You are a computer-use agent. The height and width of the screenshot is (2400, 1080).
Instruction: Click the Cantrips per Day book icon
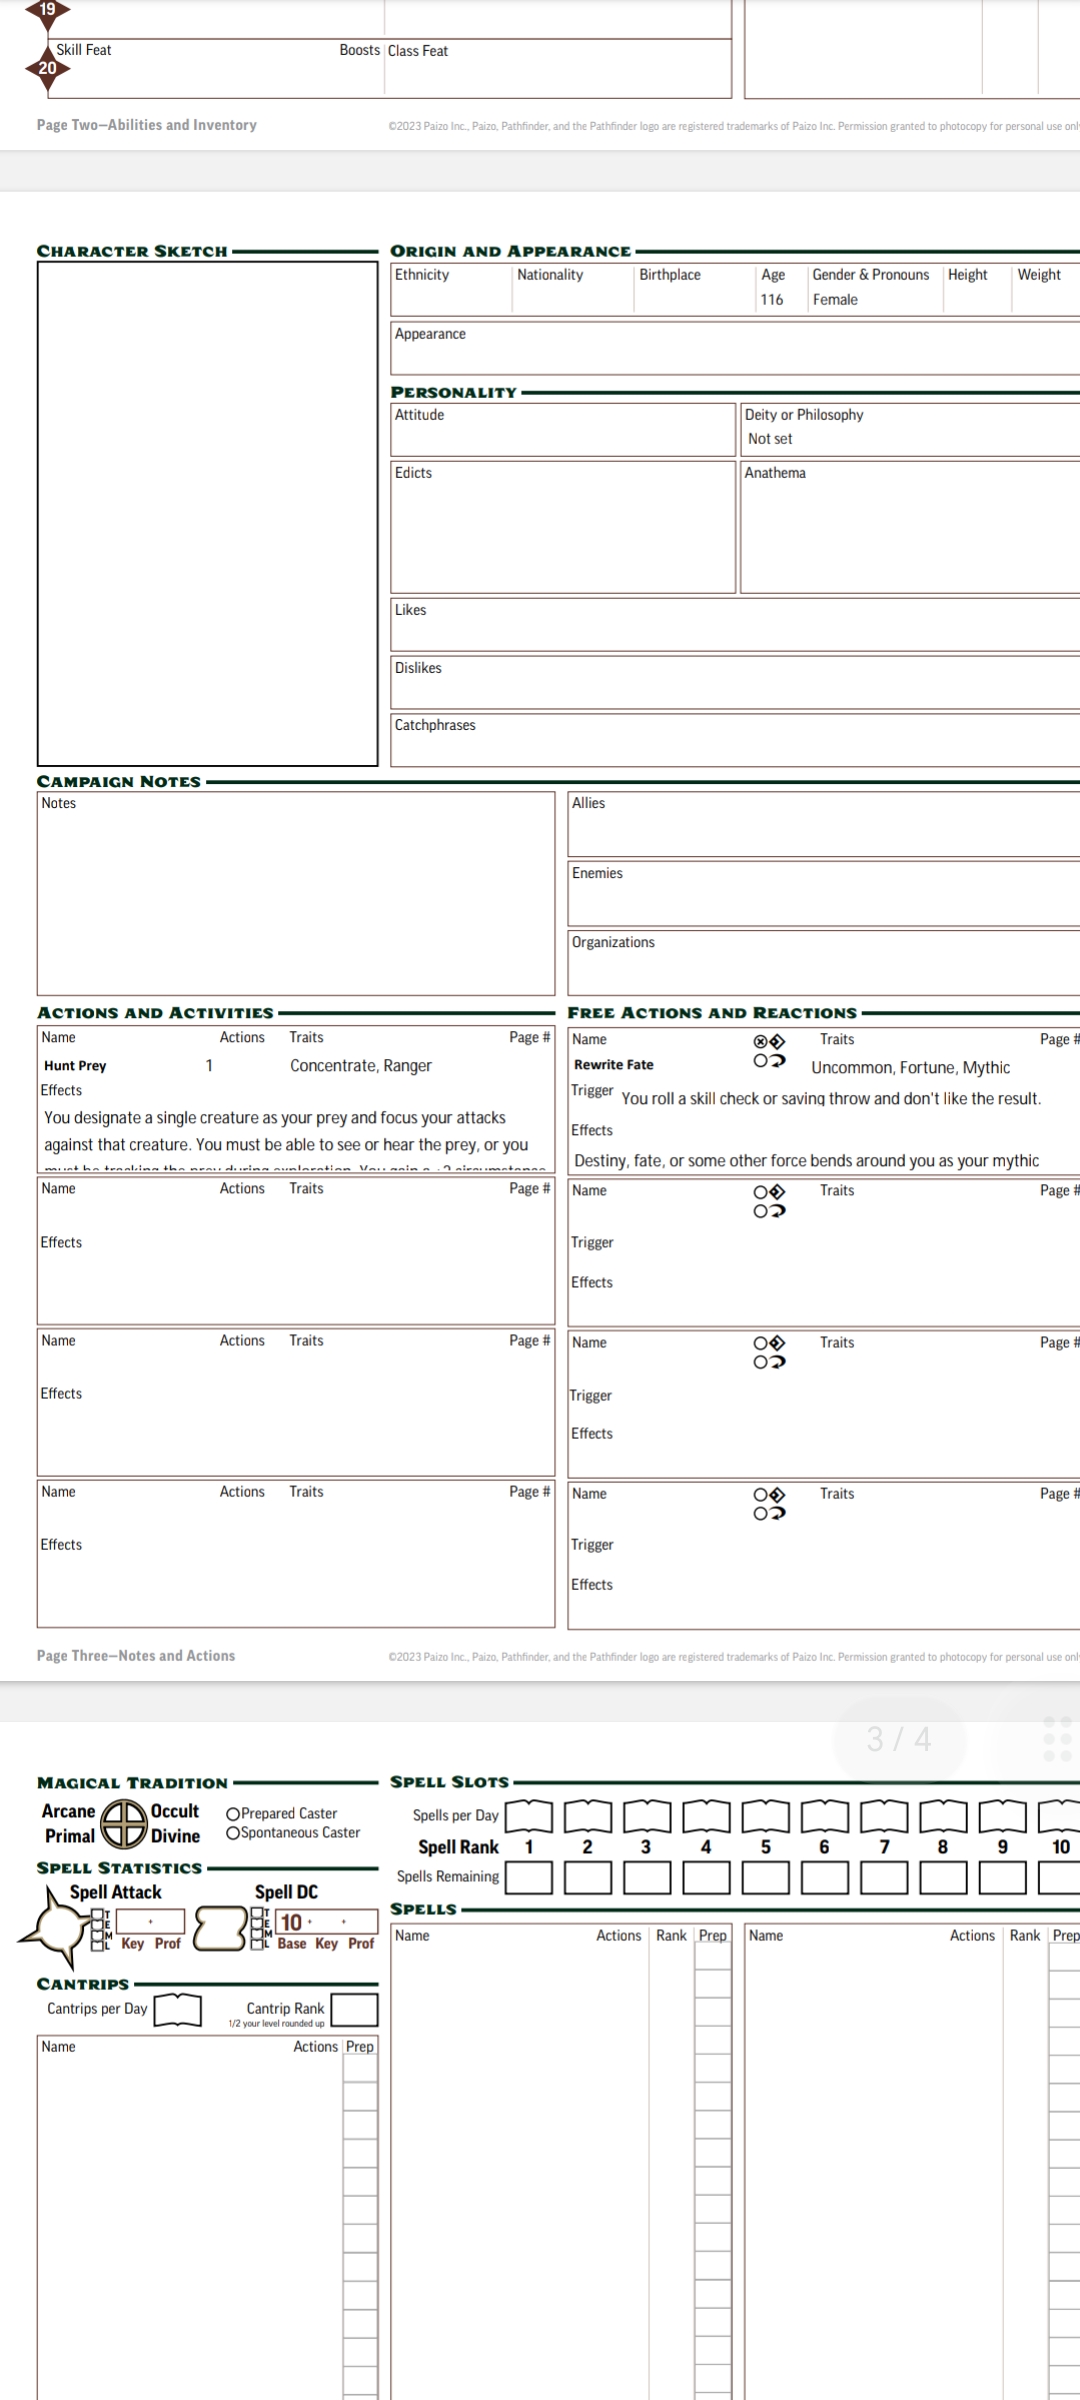coord(178,2009)
